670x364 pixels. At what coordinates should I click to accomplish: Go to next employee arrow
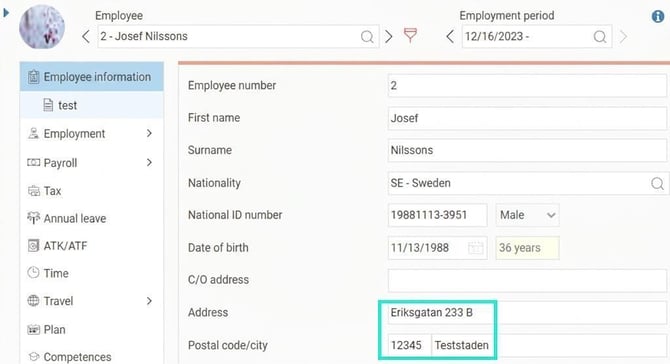coord(388,36)
